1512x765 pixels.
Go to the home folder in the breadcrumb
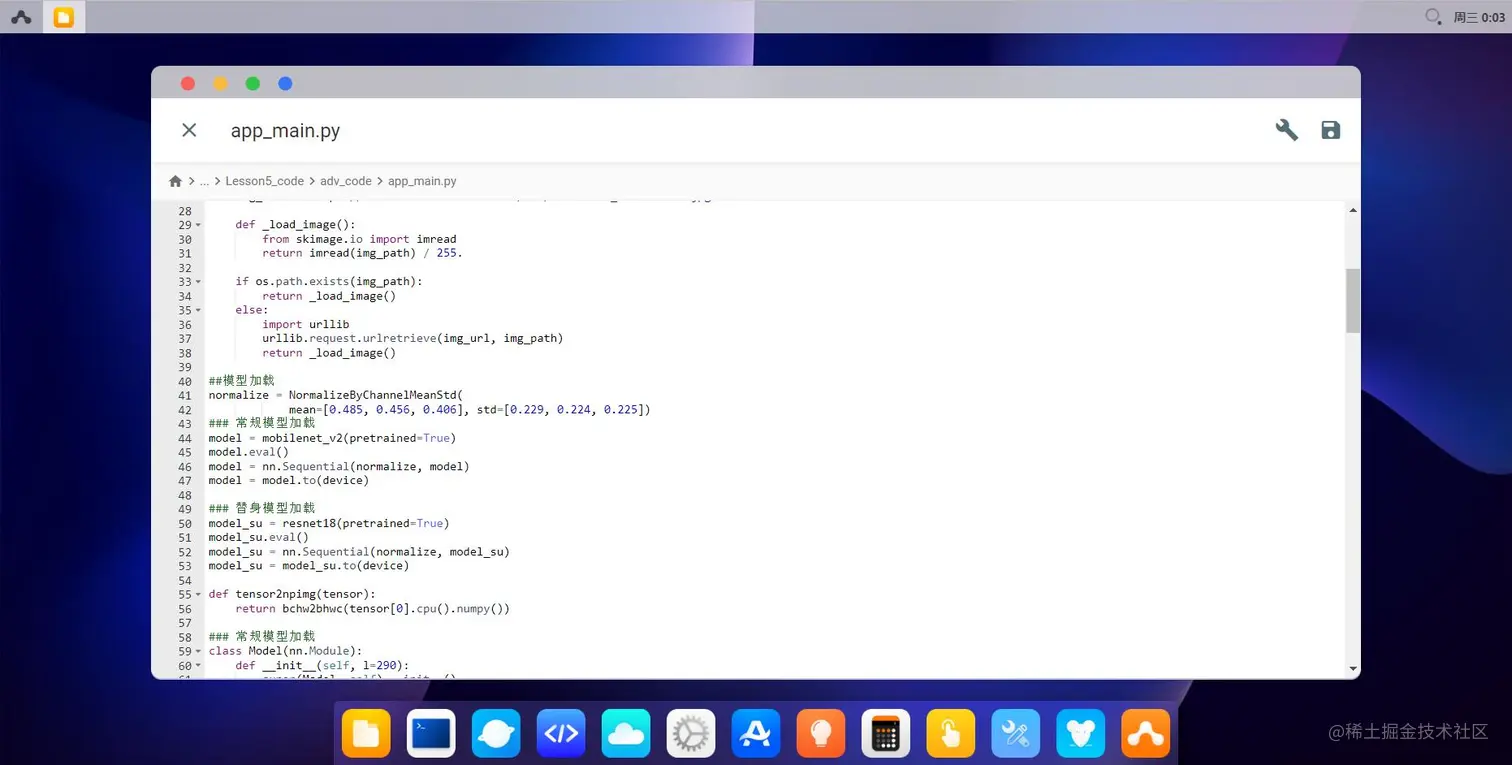(175, 181)
